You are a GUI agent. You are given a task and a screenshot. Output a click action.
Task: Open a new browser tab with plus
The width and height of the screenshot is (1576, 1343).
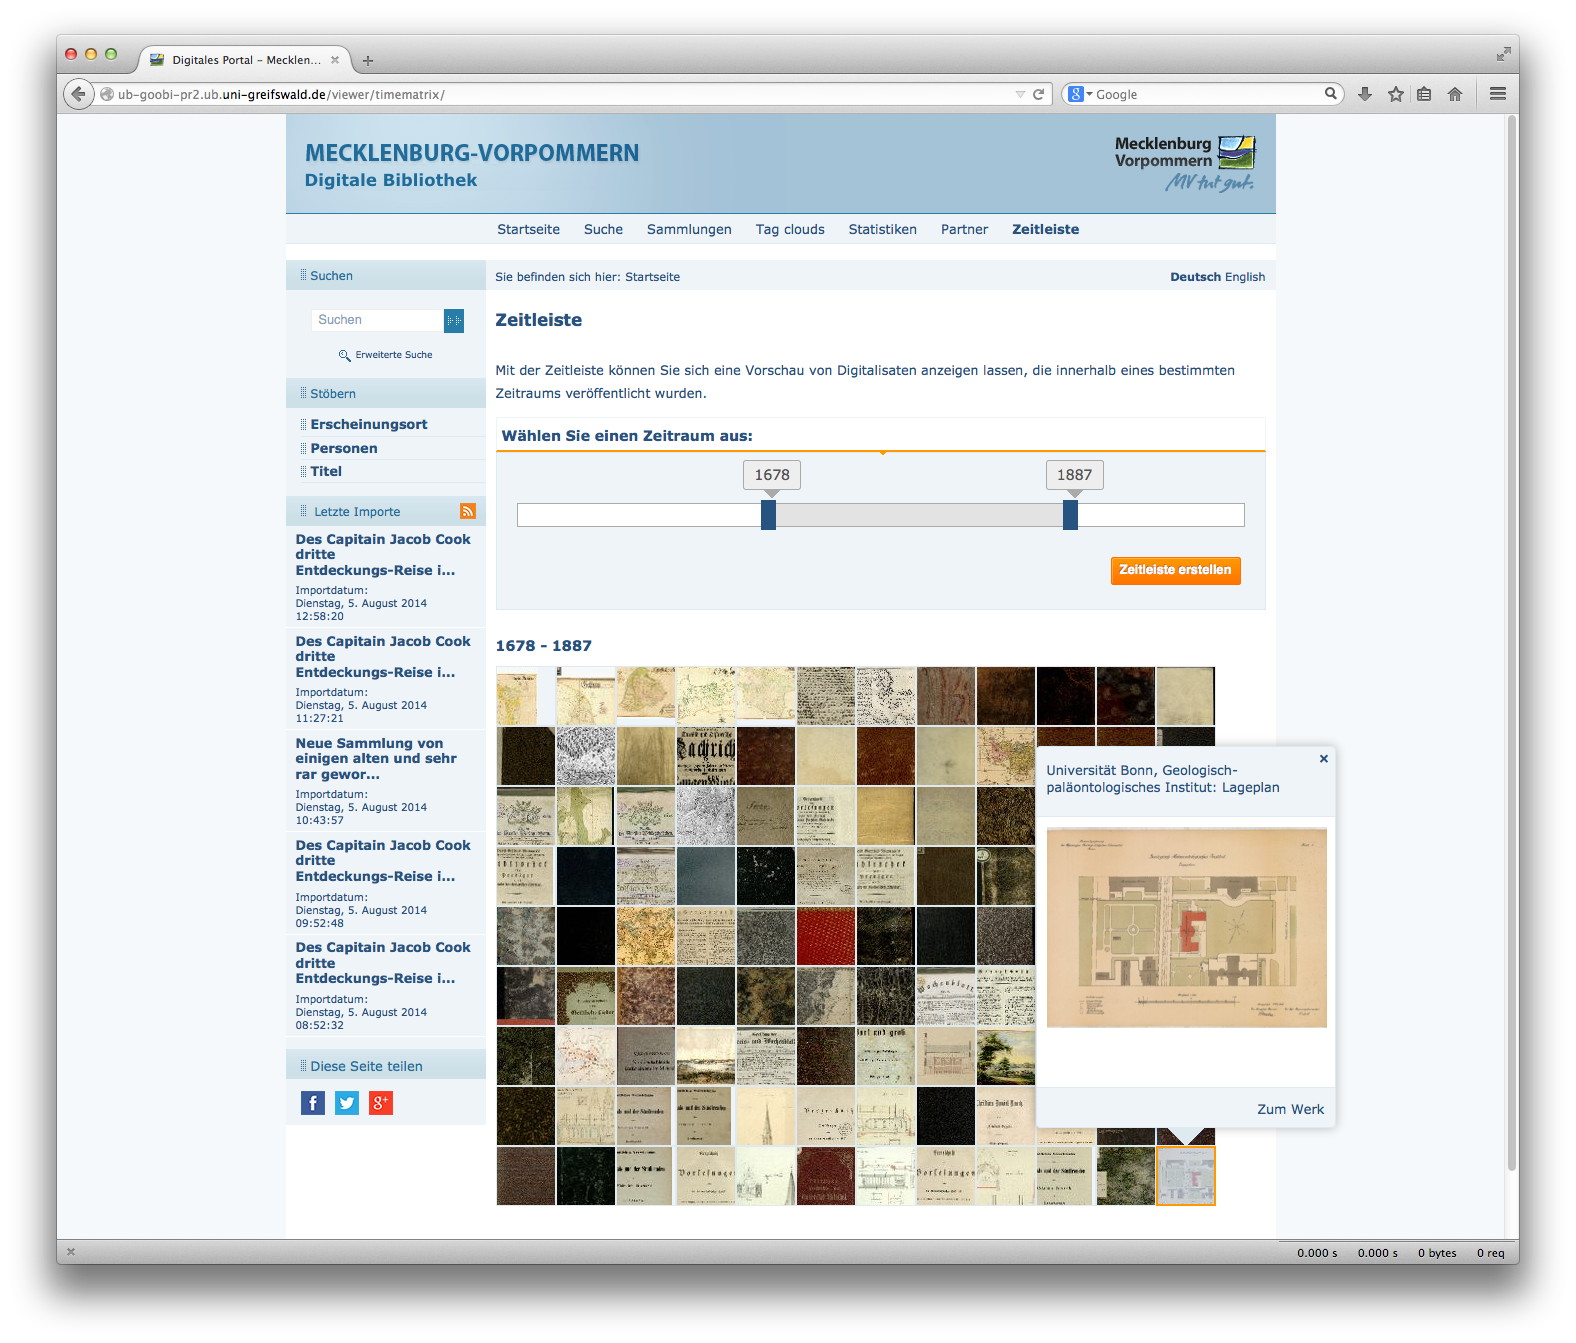pyautogui.click(x=368, y=61)
